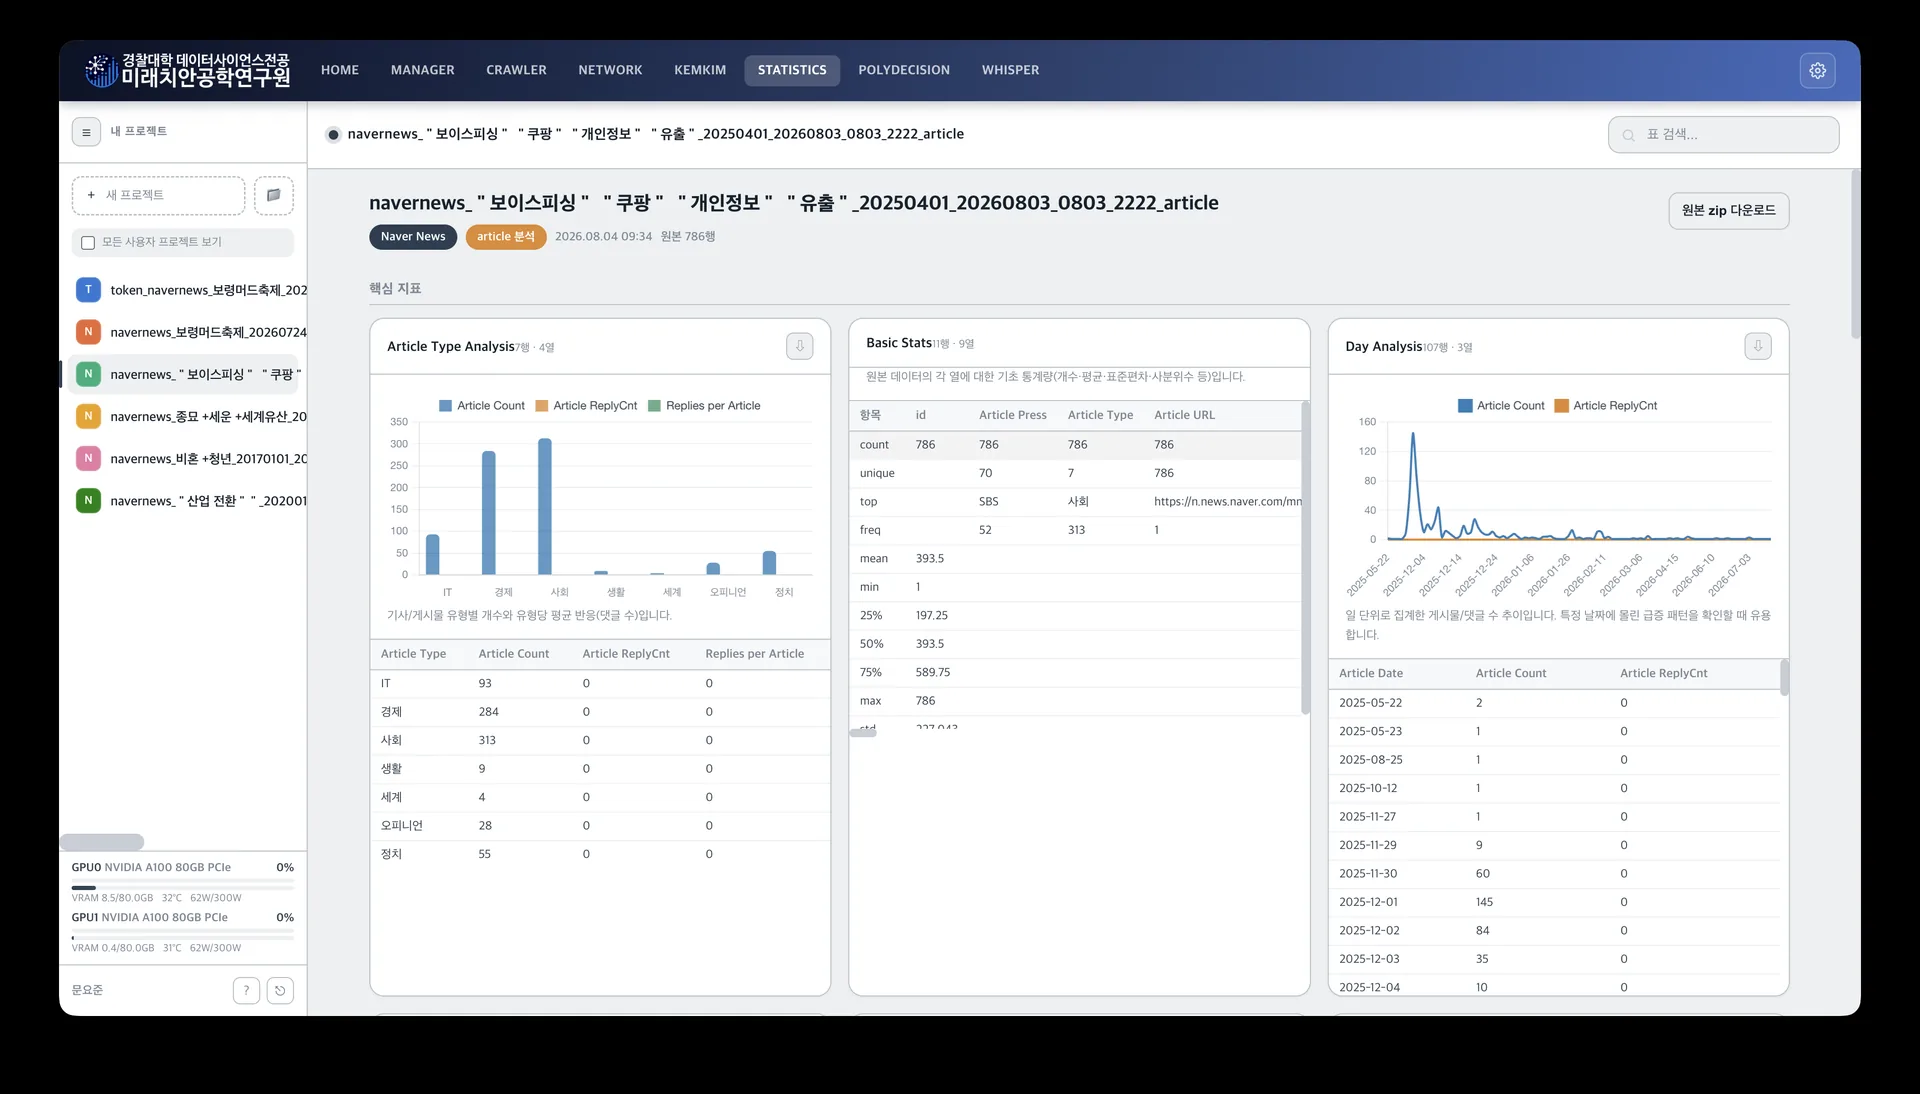
Task: Click Basic Stats horizontal scrollbar thumb
Action: coord(863,733)
